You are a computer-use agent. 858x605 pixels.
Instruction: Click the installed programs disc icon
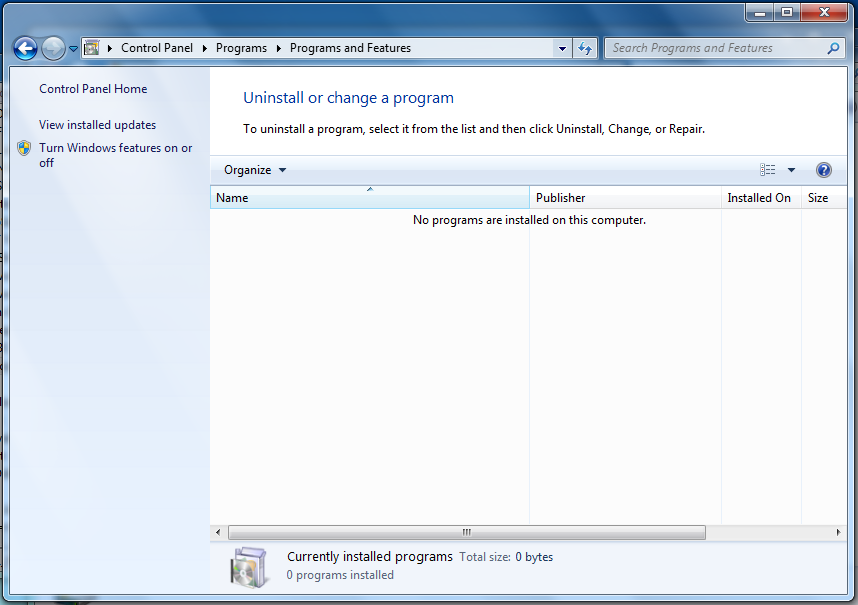[249, 567]
